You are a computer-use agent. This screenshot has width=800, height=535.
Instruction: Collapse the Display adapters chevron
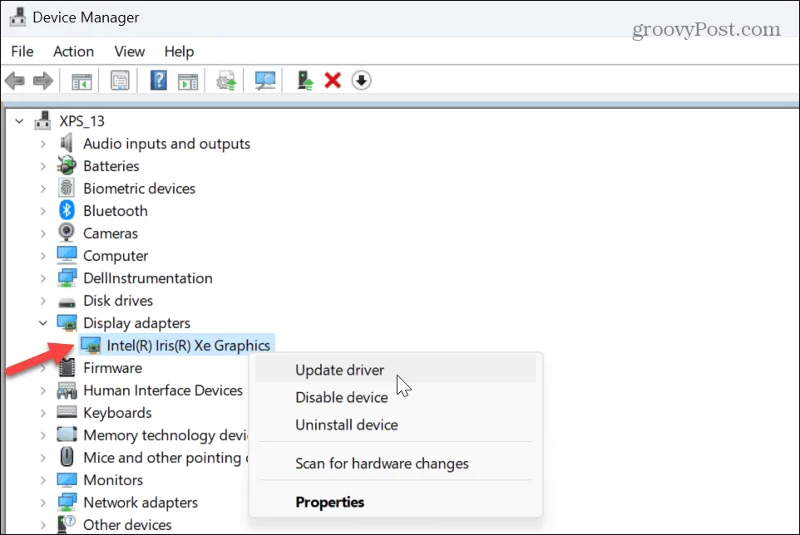point(43,323)
